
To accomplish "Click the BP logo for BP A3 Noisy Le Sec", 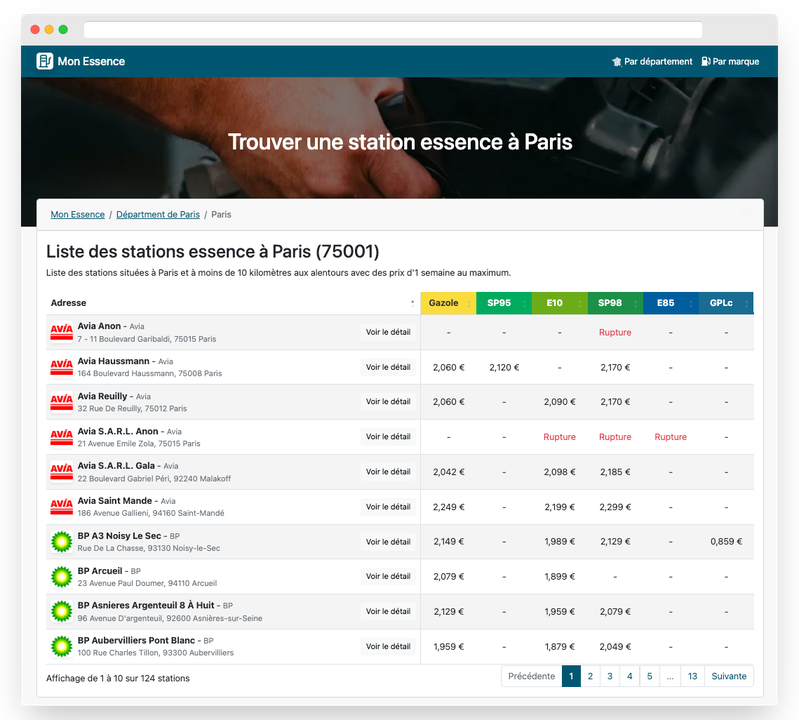I will coord(61,542).
